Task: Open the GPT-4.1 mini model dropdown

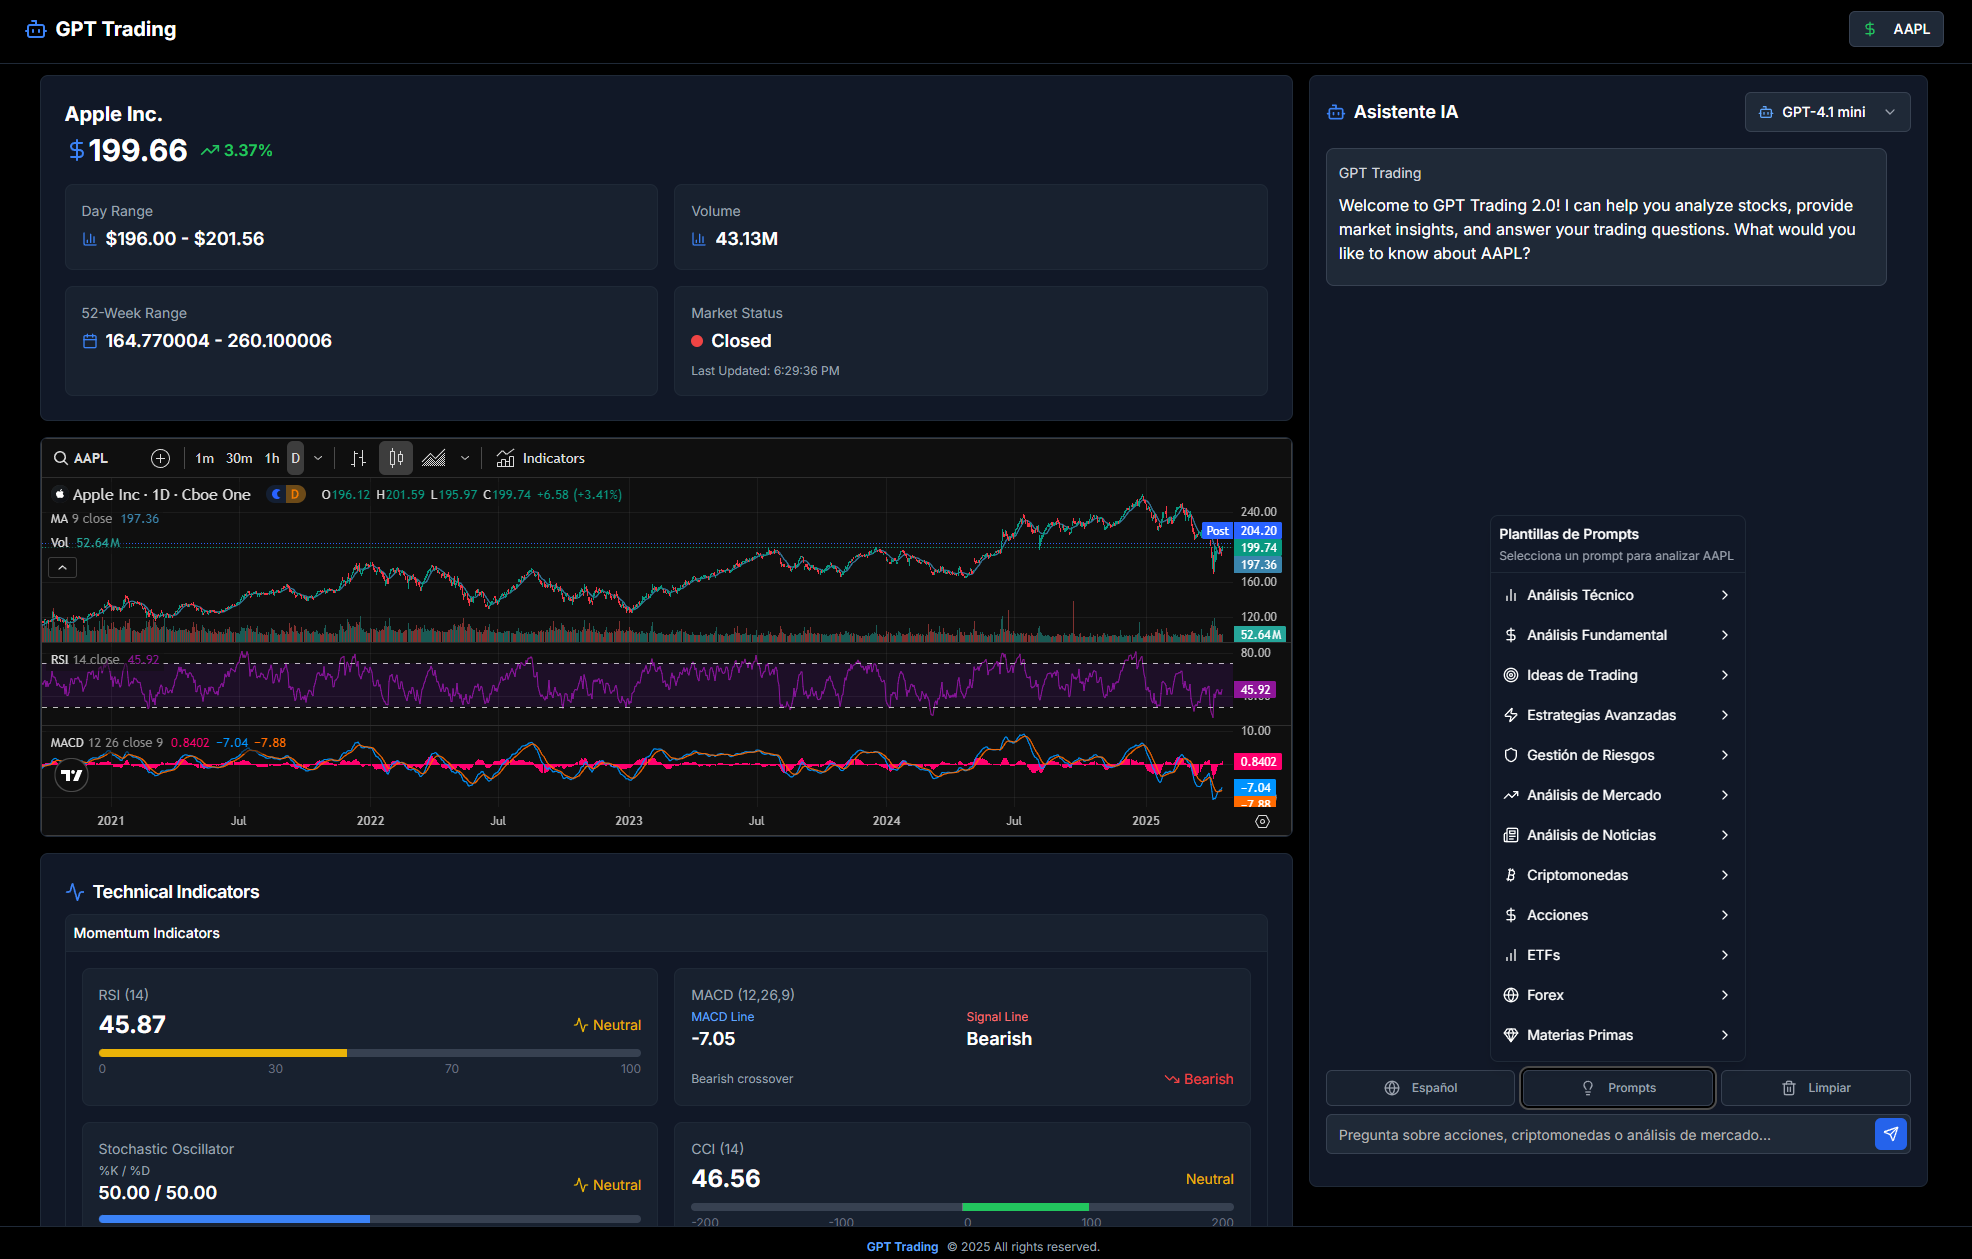Action: [1827, 112]
